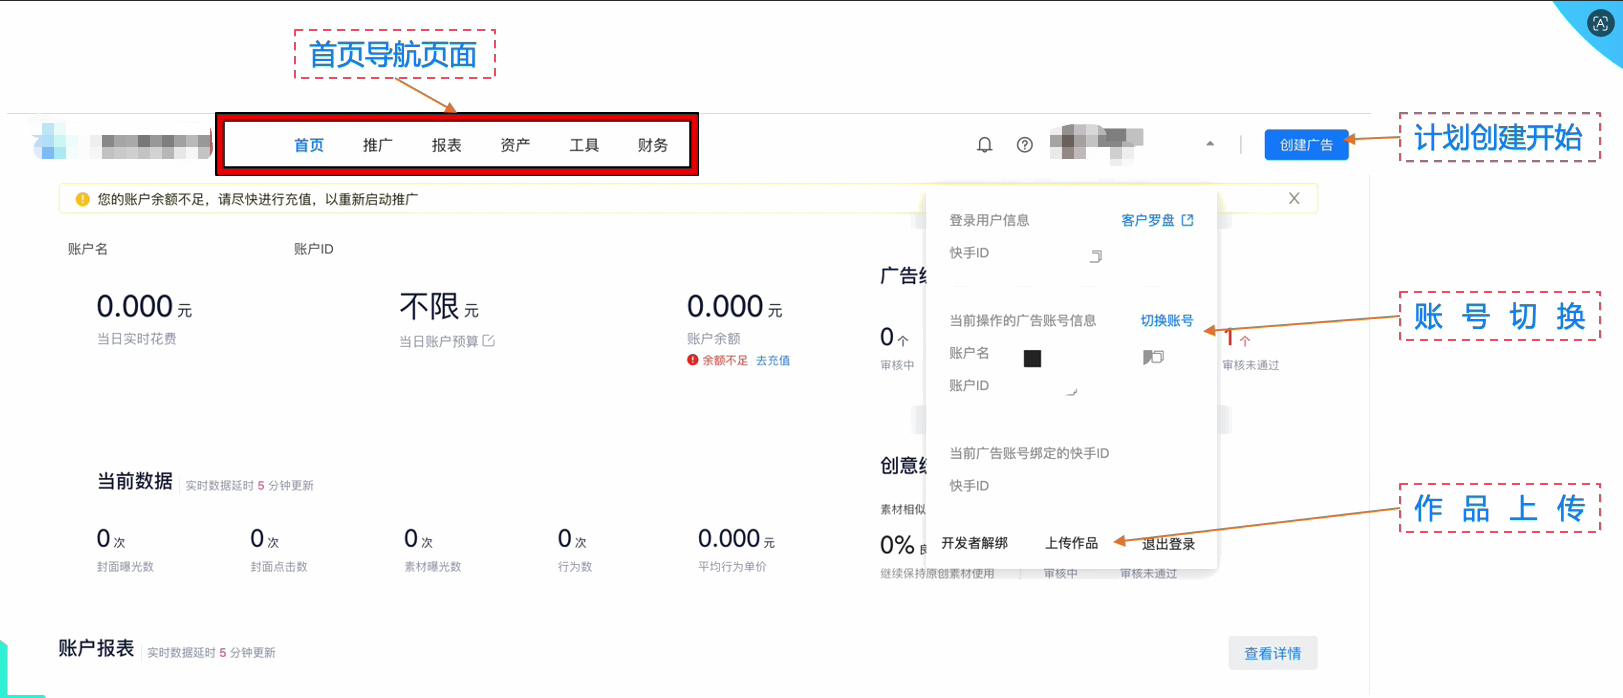Click the 封面点击数 metric label
The width and height of the screenshot is (1623, 698).
pyautogui.click(x=279, y=567)
